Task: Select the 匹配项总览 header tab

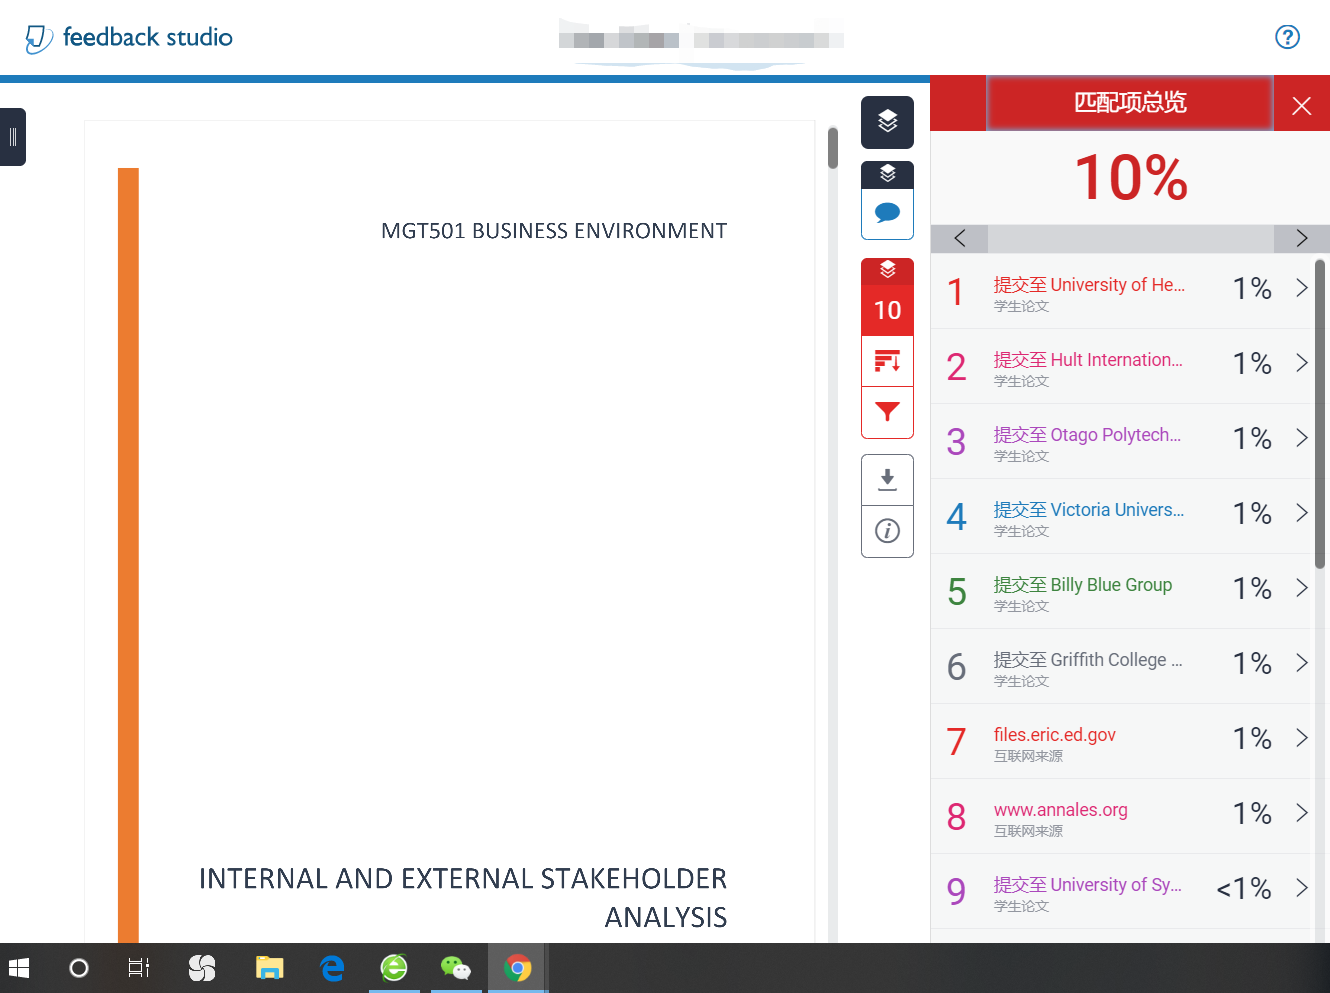Action: 1130,103
